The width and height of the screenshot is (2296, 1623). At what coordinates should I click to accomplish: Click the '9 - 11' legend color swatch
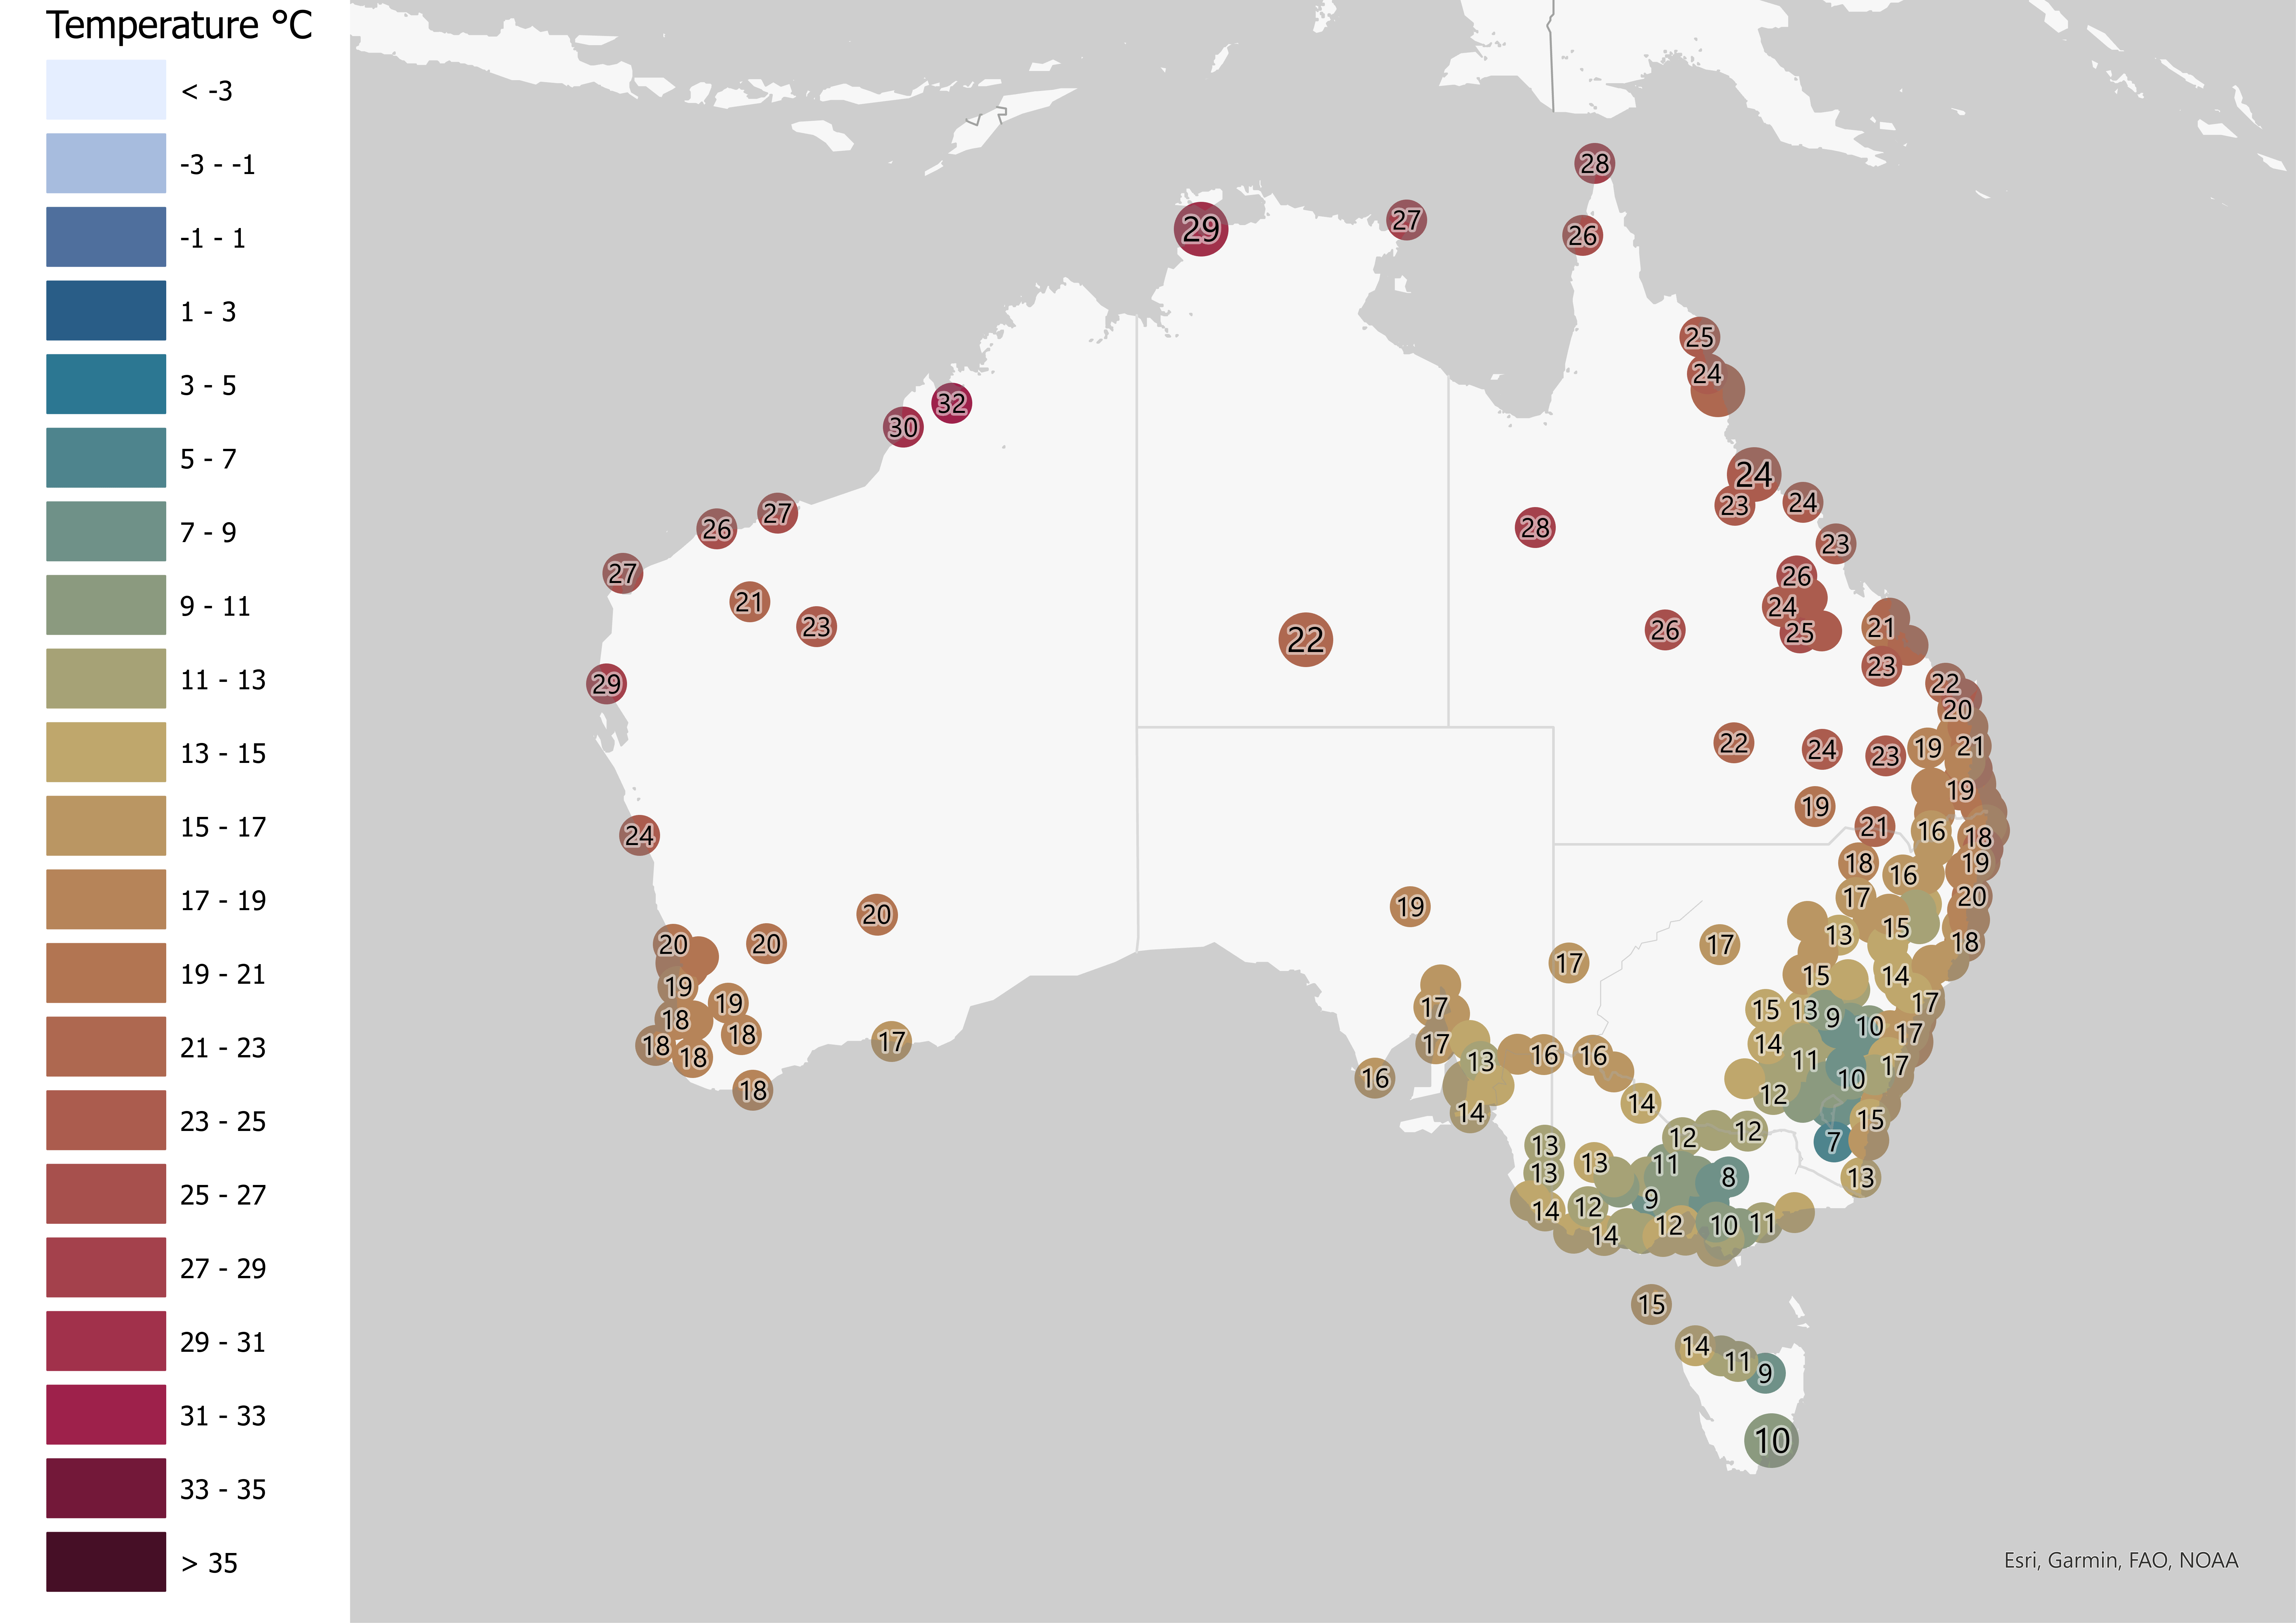pos(106,605)
